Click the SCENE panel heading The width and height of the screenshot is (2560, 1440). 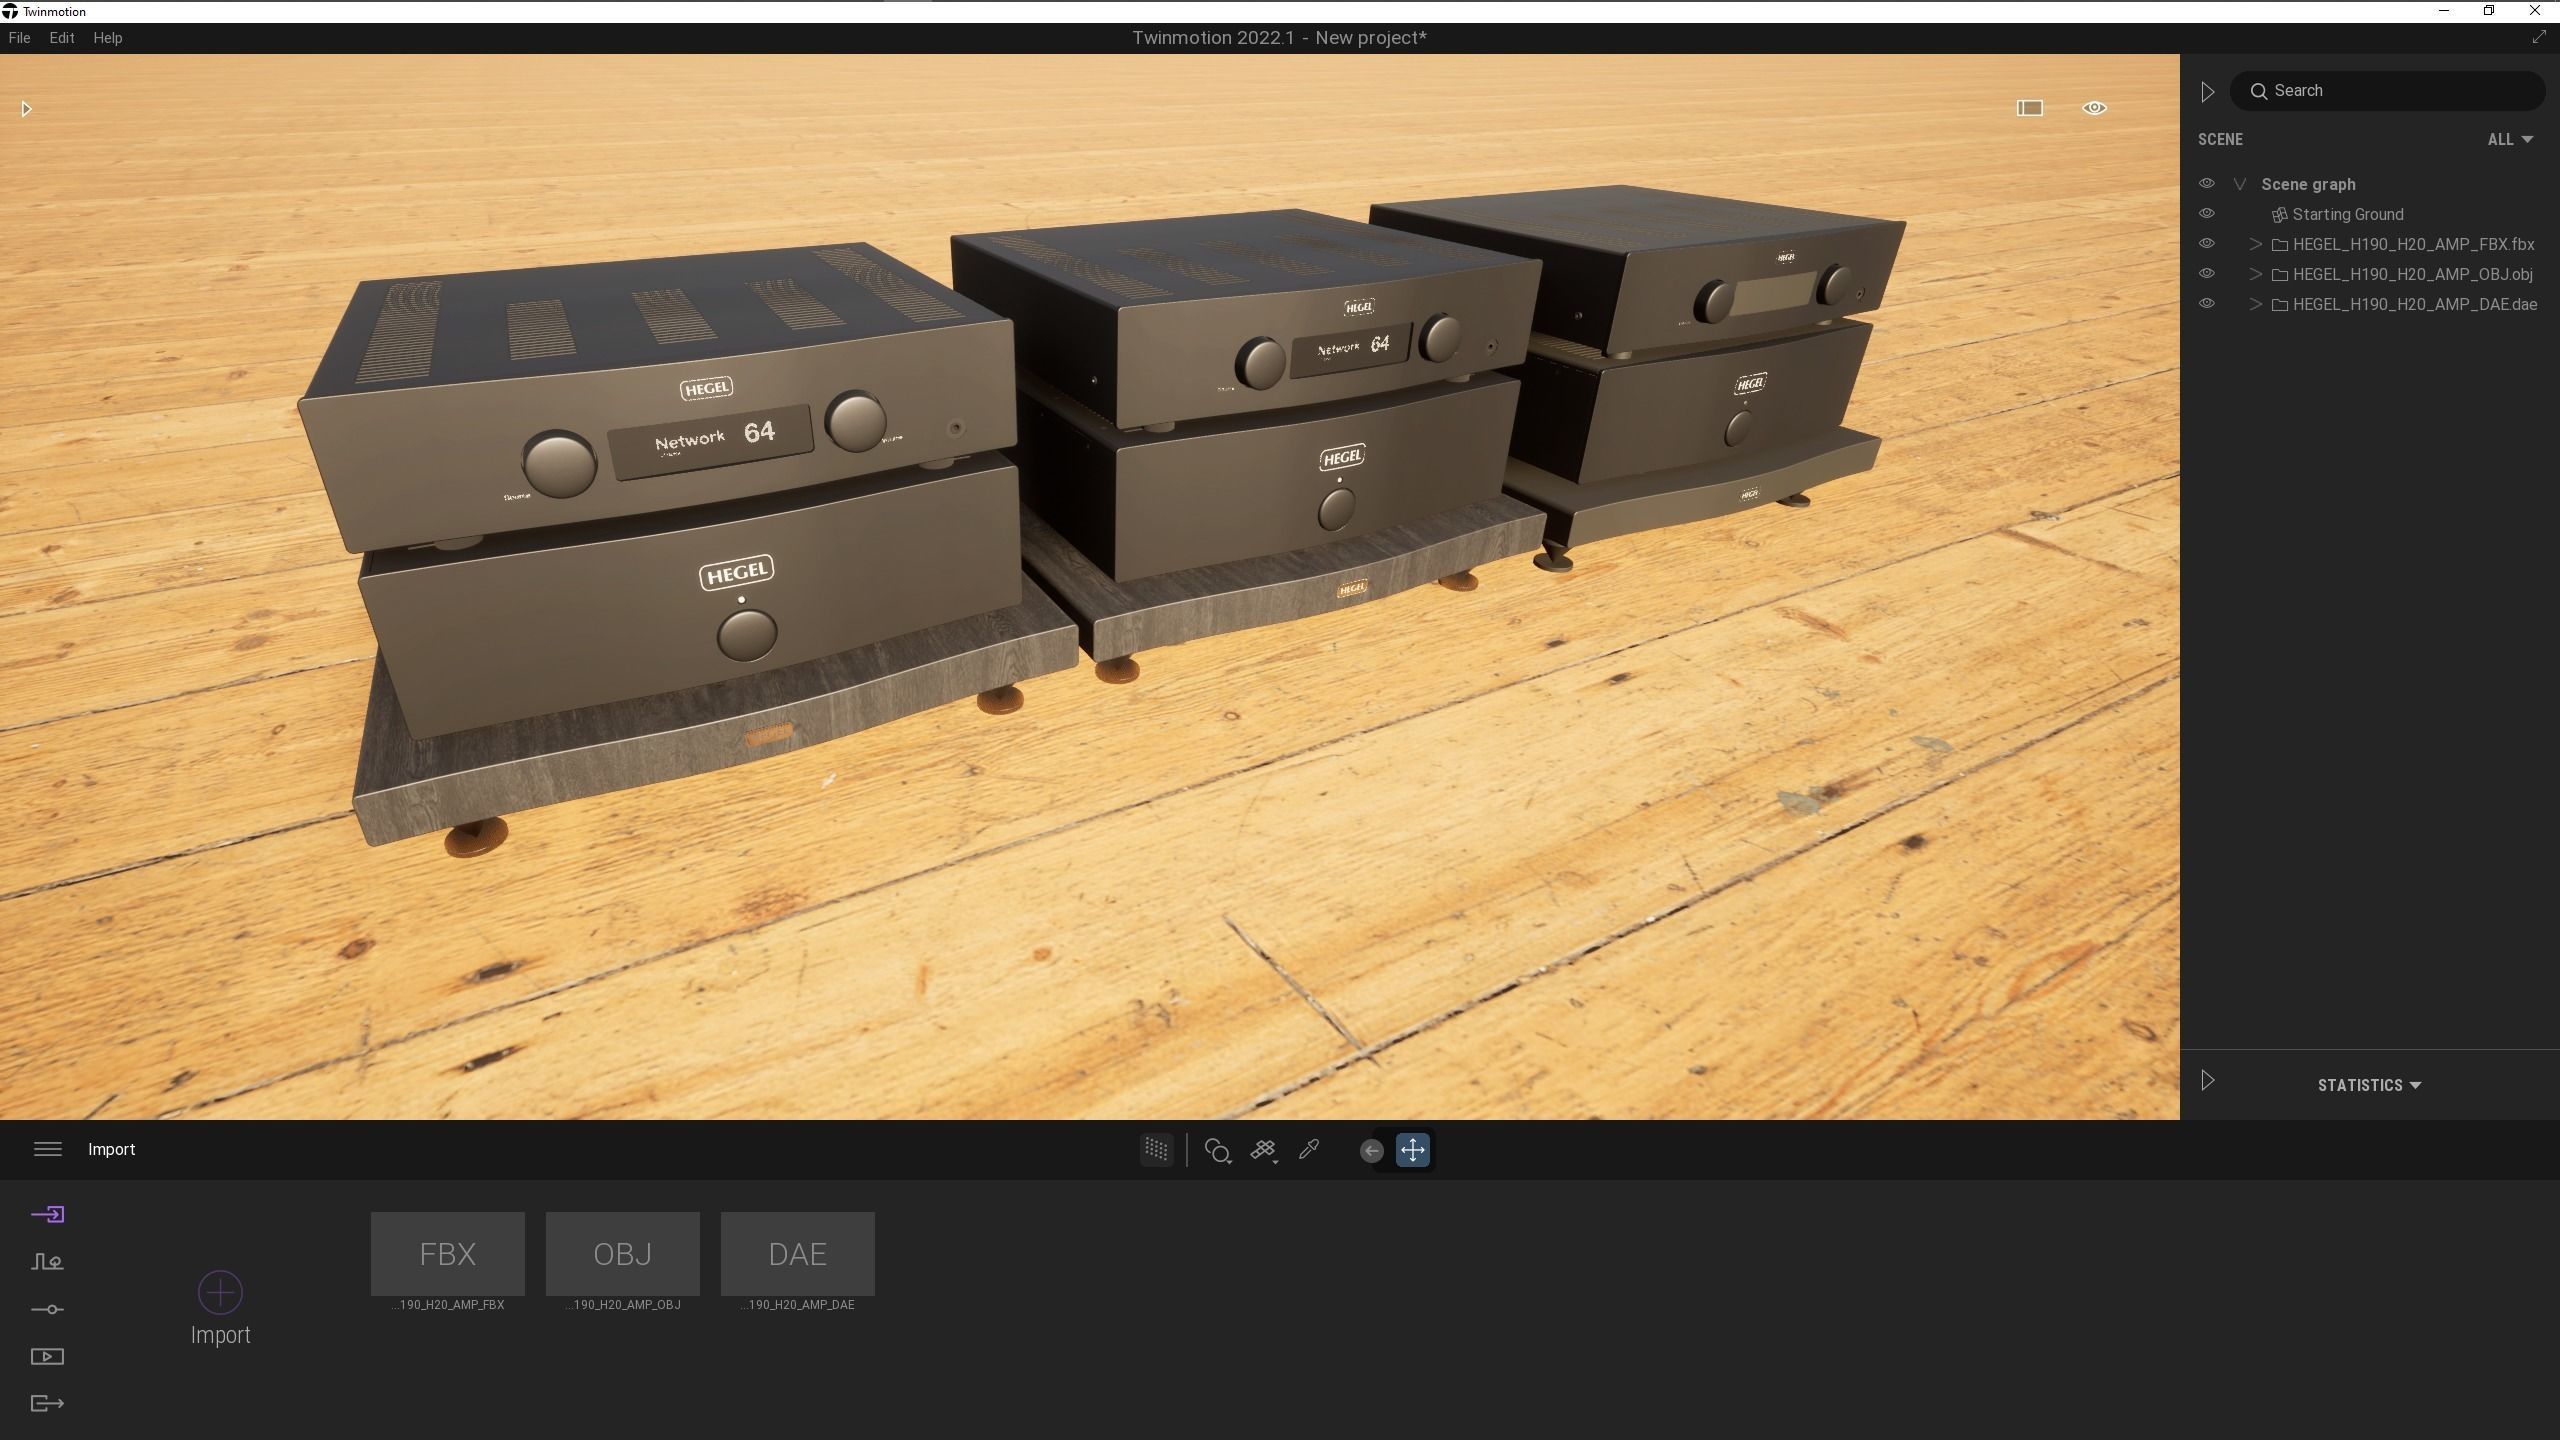coord(2220,140)
